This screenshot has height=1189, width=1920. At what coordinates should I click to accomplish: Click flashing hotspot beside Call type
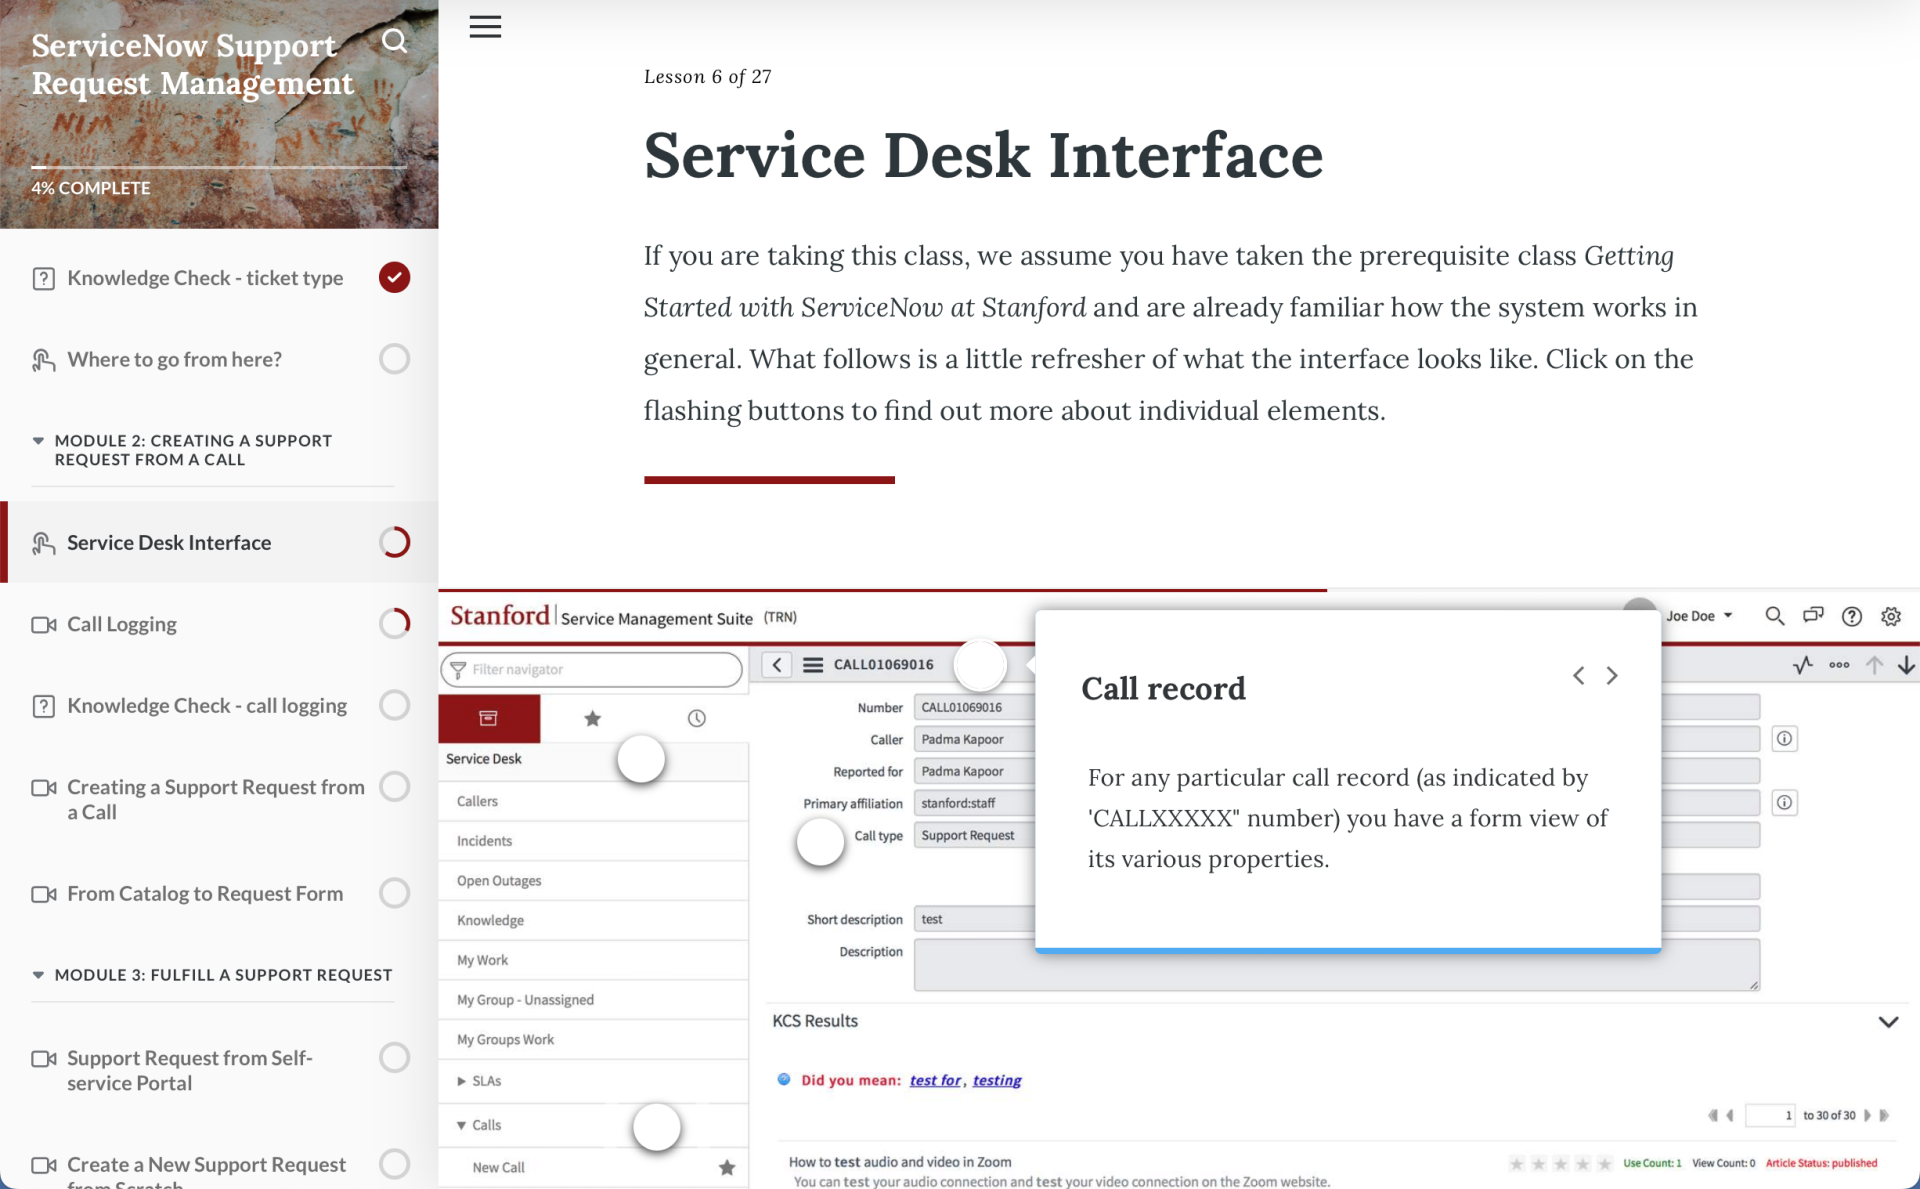pyautogui.click(x=820, y=842)
